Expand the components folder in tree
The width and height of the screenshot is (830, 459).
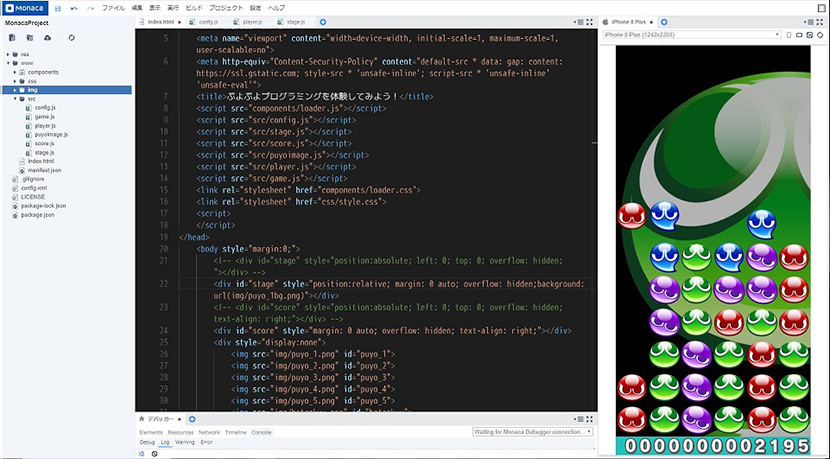click(x=15, y=72)
